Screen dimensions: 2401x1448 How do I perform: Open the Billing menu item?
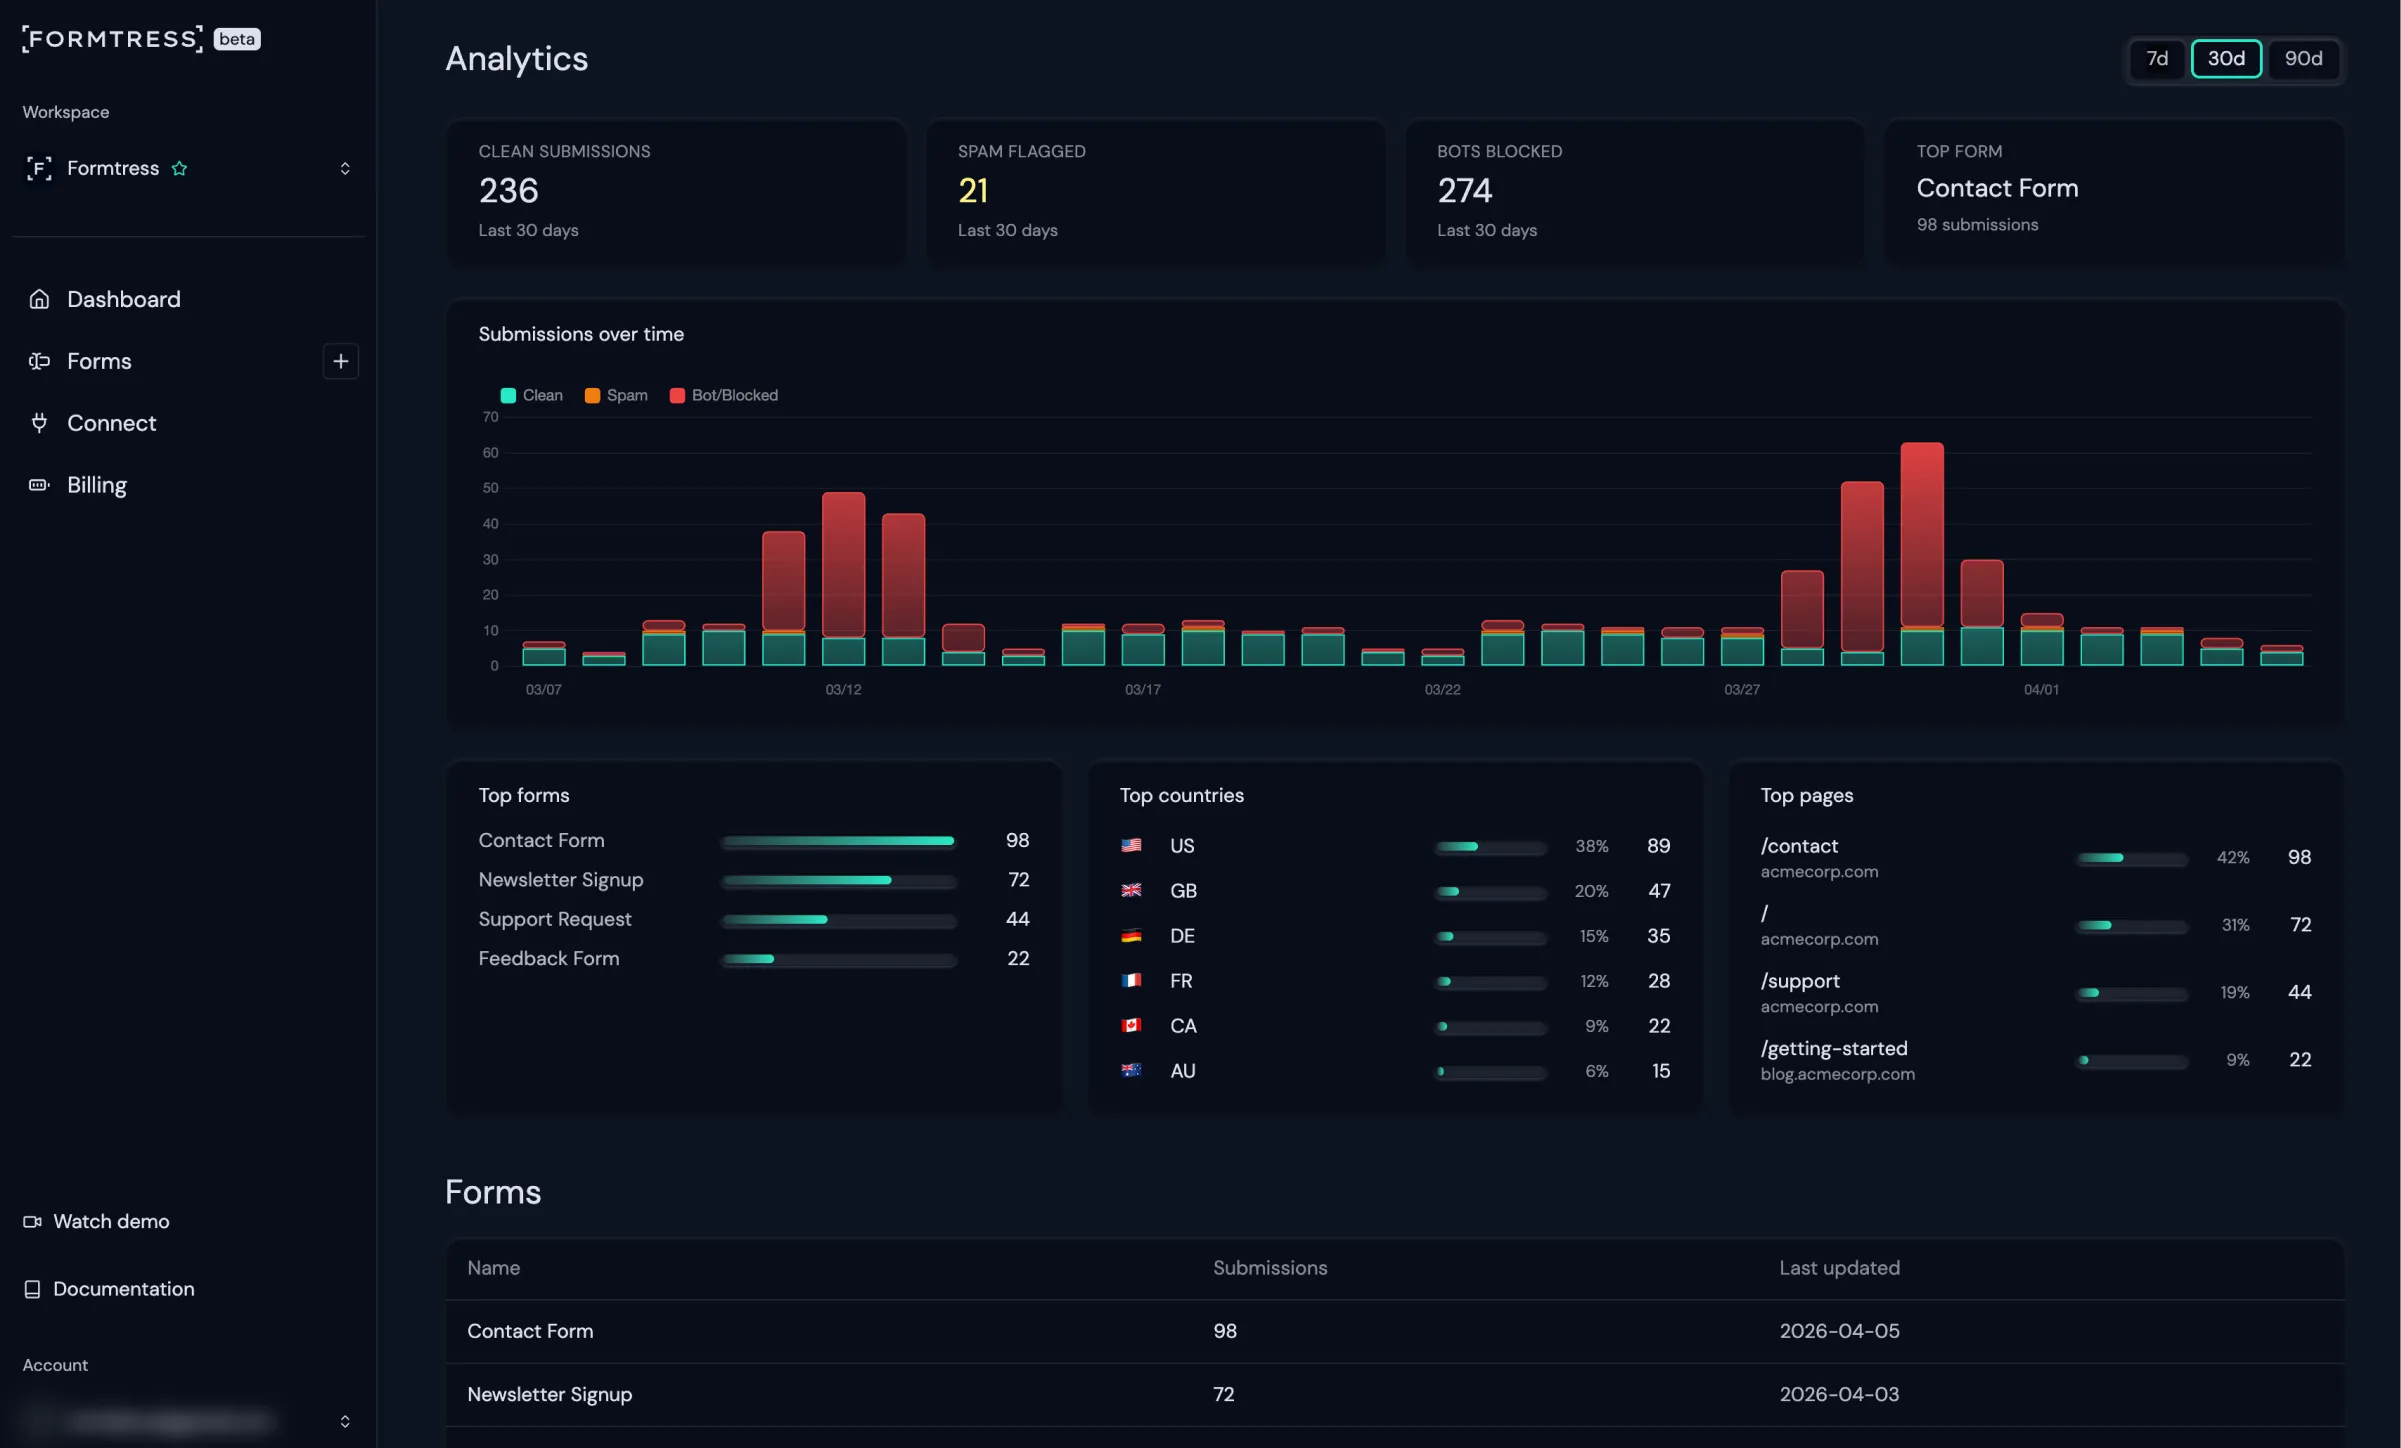(96, 485)
